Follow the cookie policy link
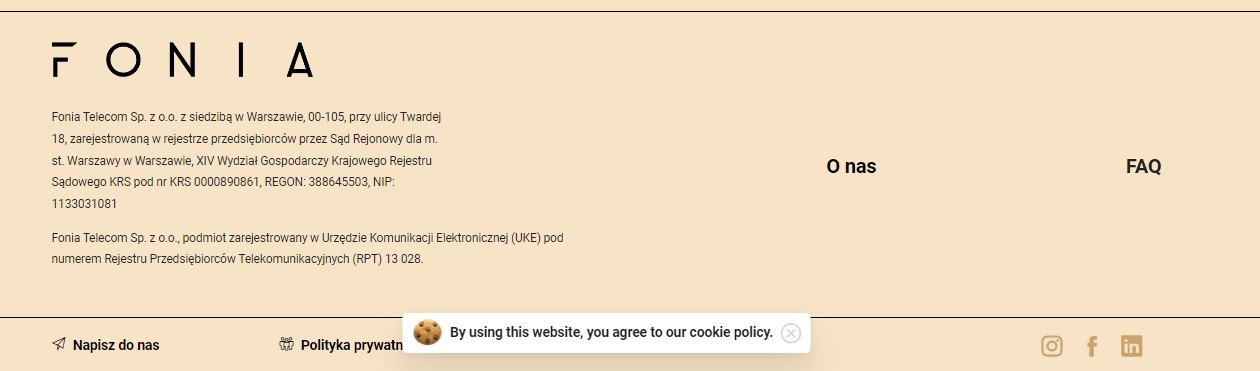This screenshot has height=371, width=1260. 731,332
